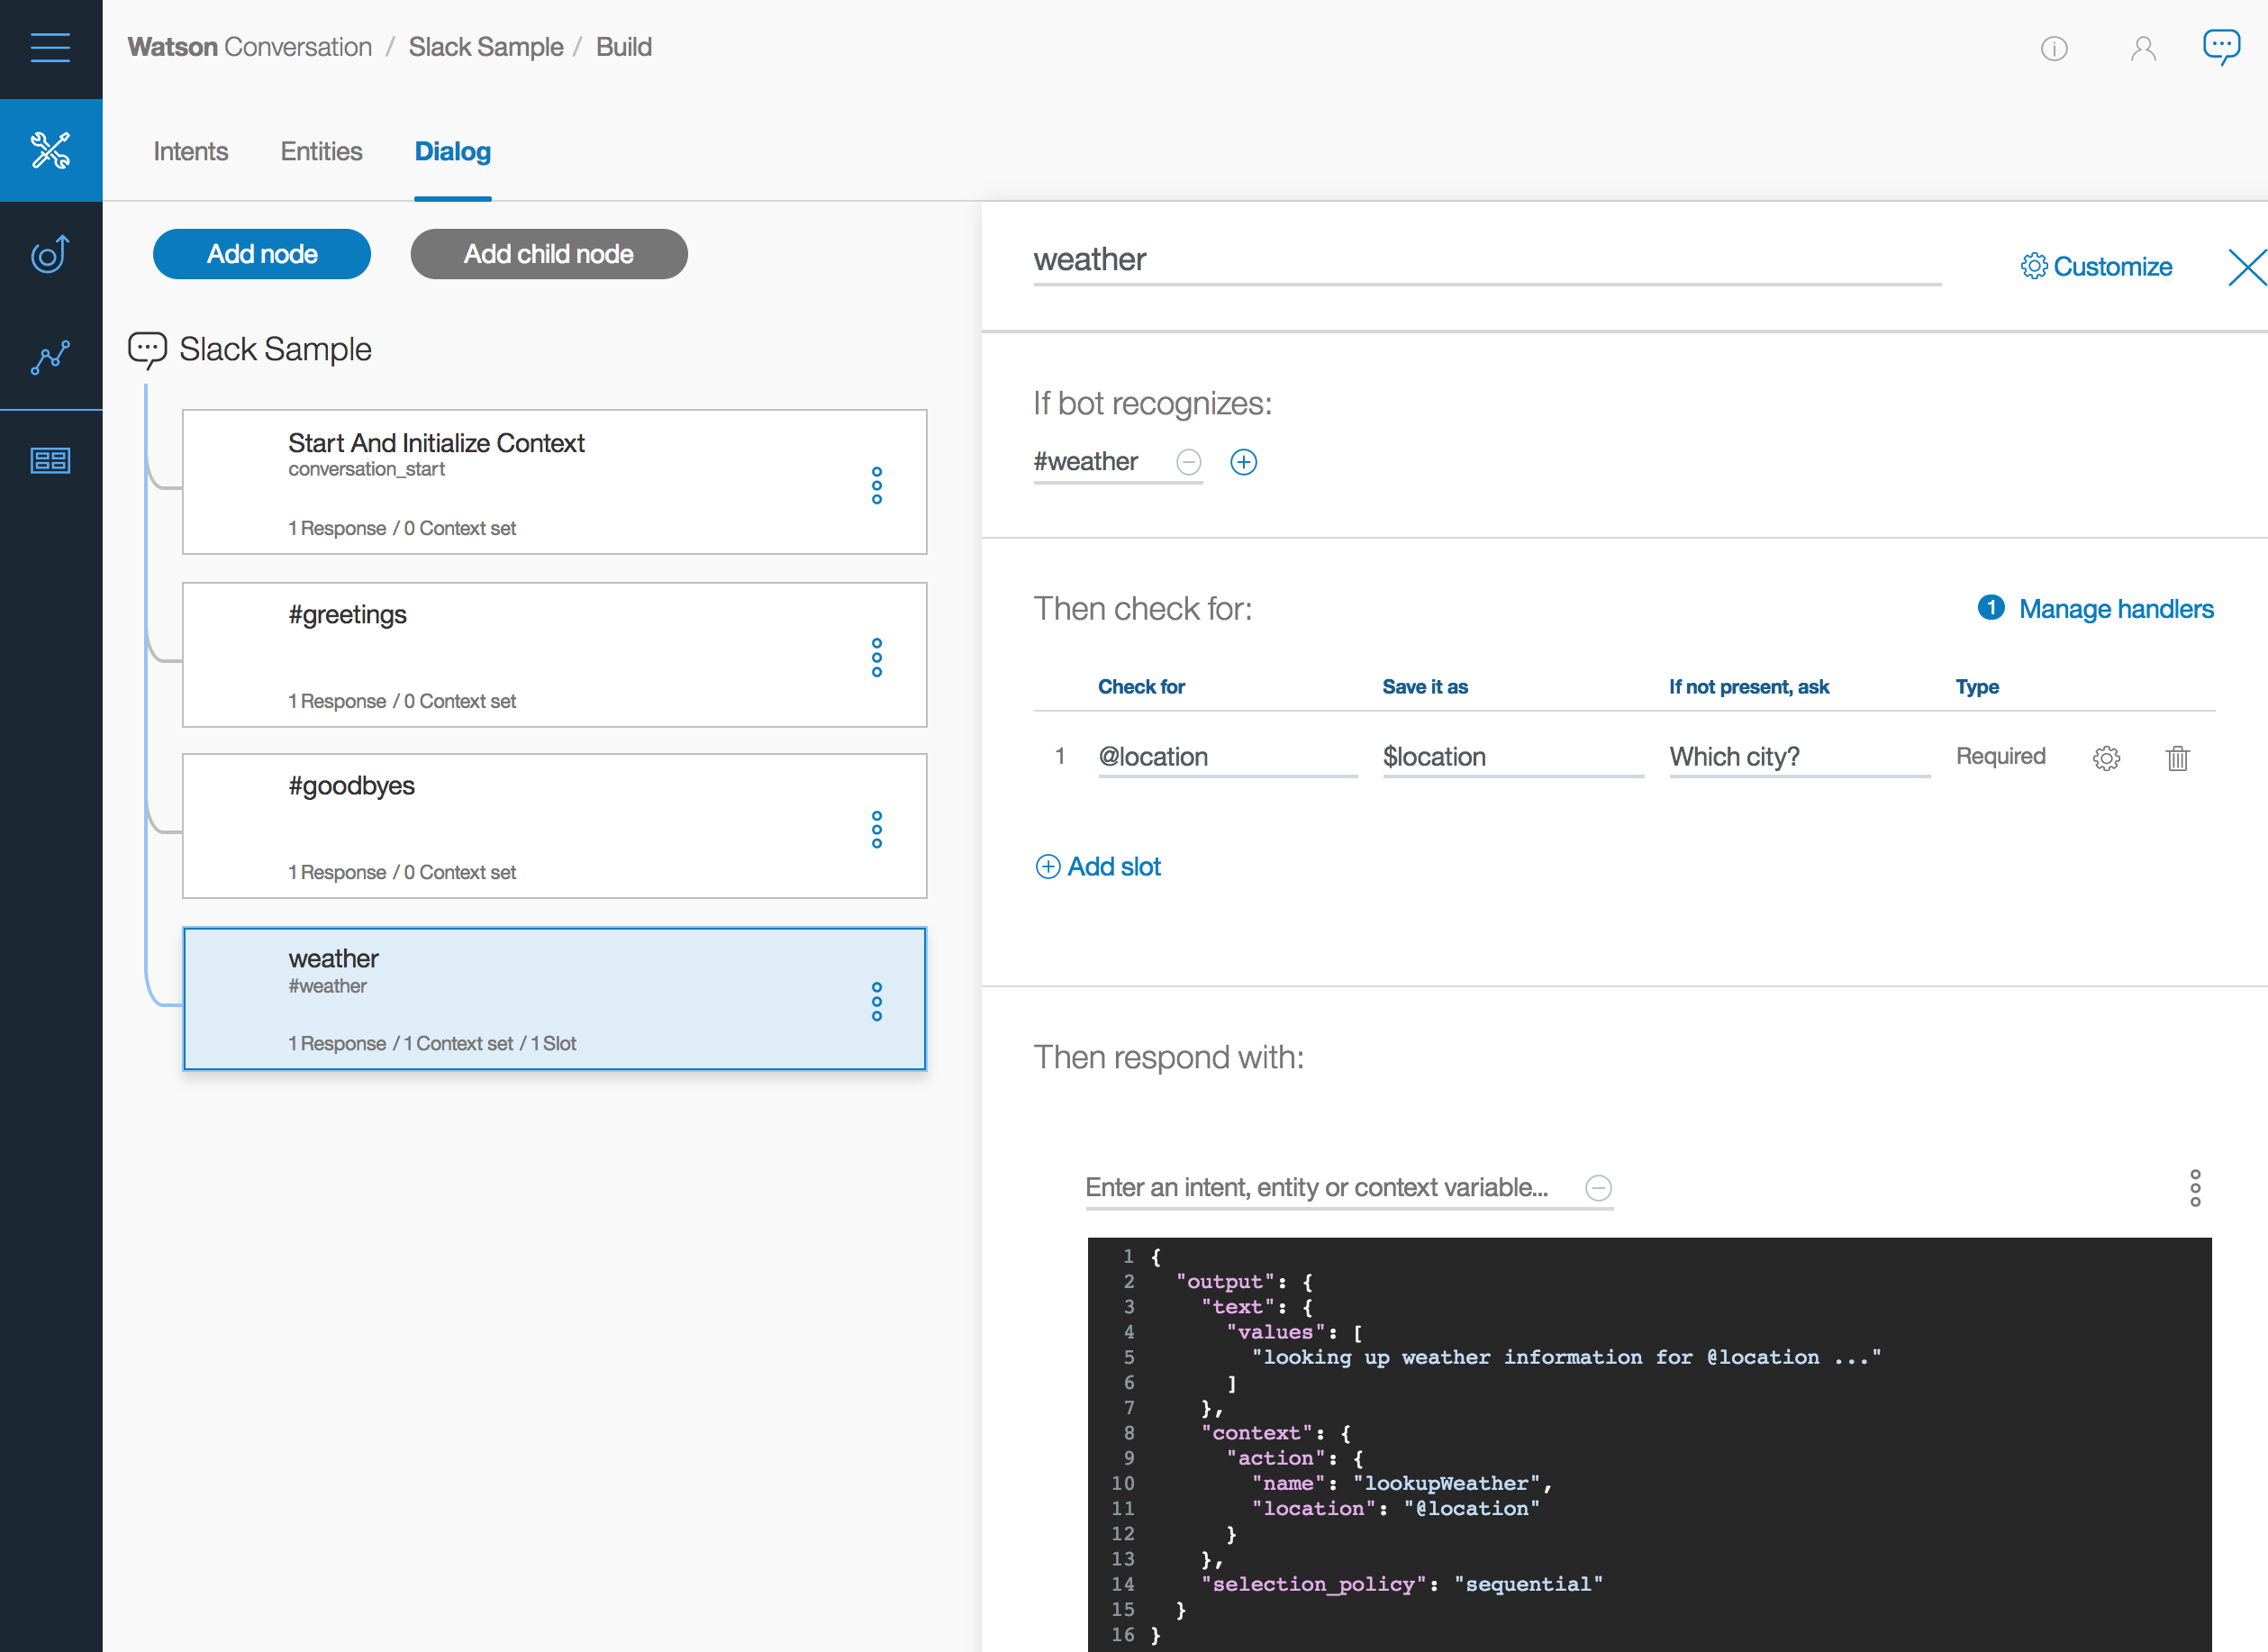Open the Try it out chat icon
Screen dimensions: 2268x1652
[2221, 47]
